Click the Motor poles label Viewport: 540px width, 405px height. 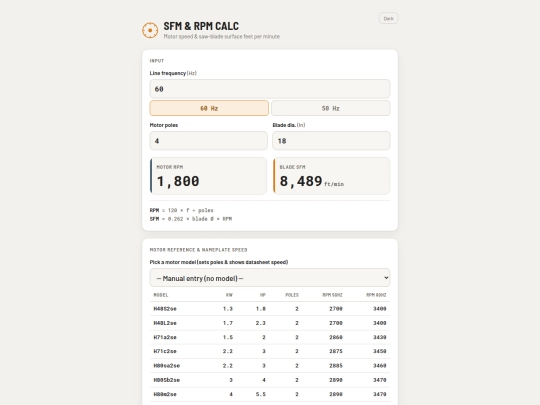[164, 125]
